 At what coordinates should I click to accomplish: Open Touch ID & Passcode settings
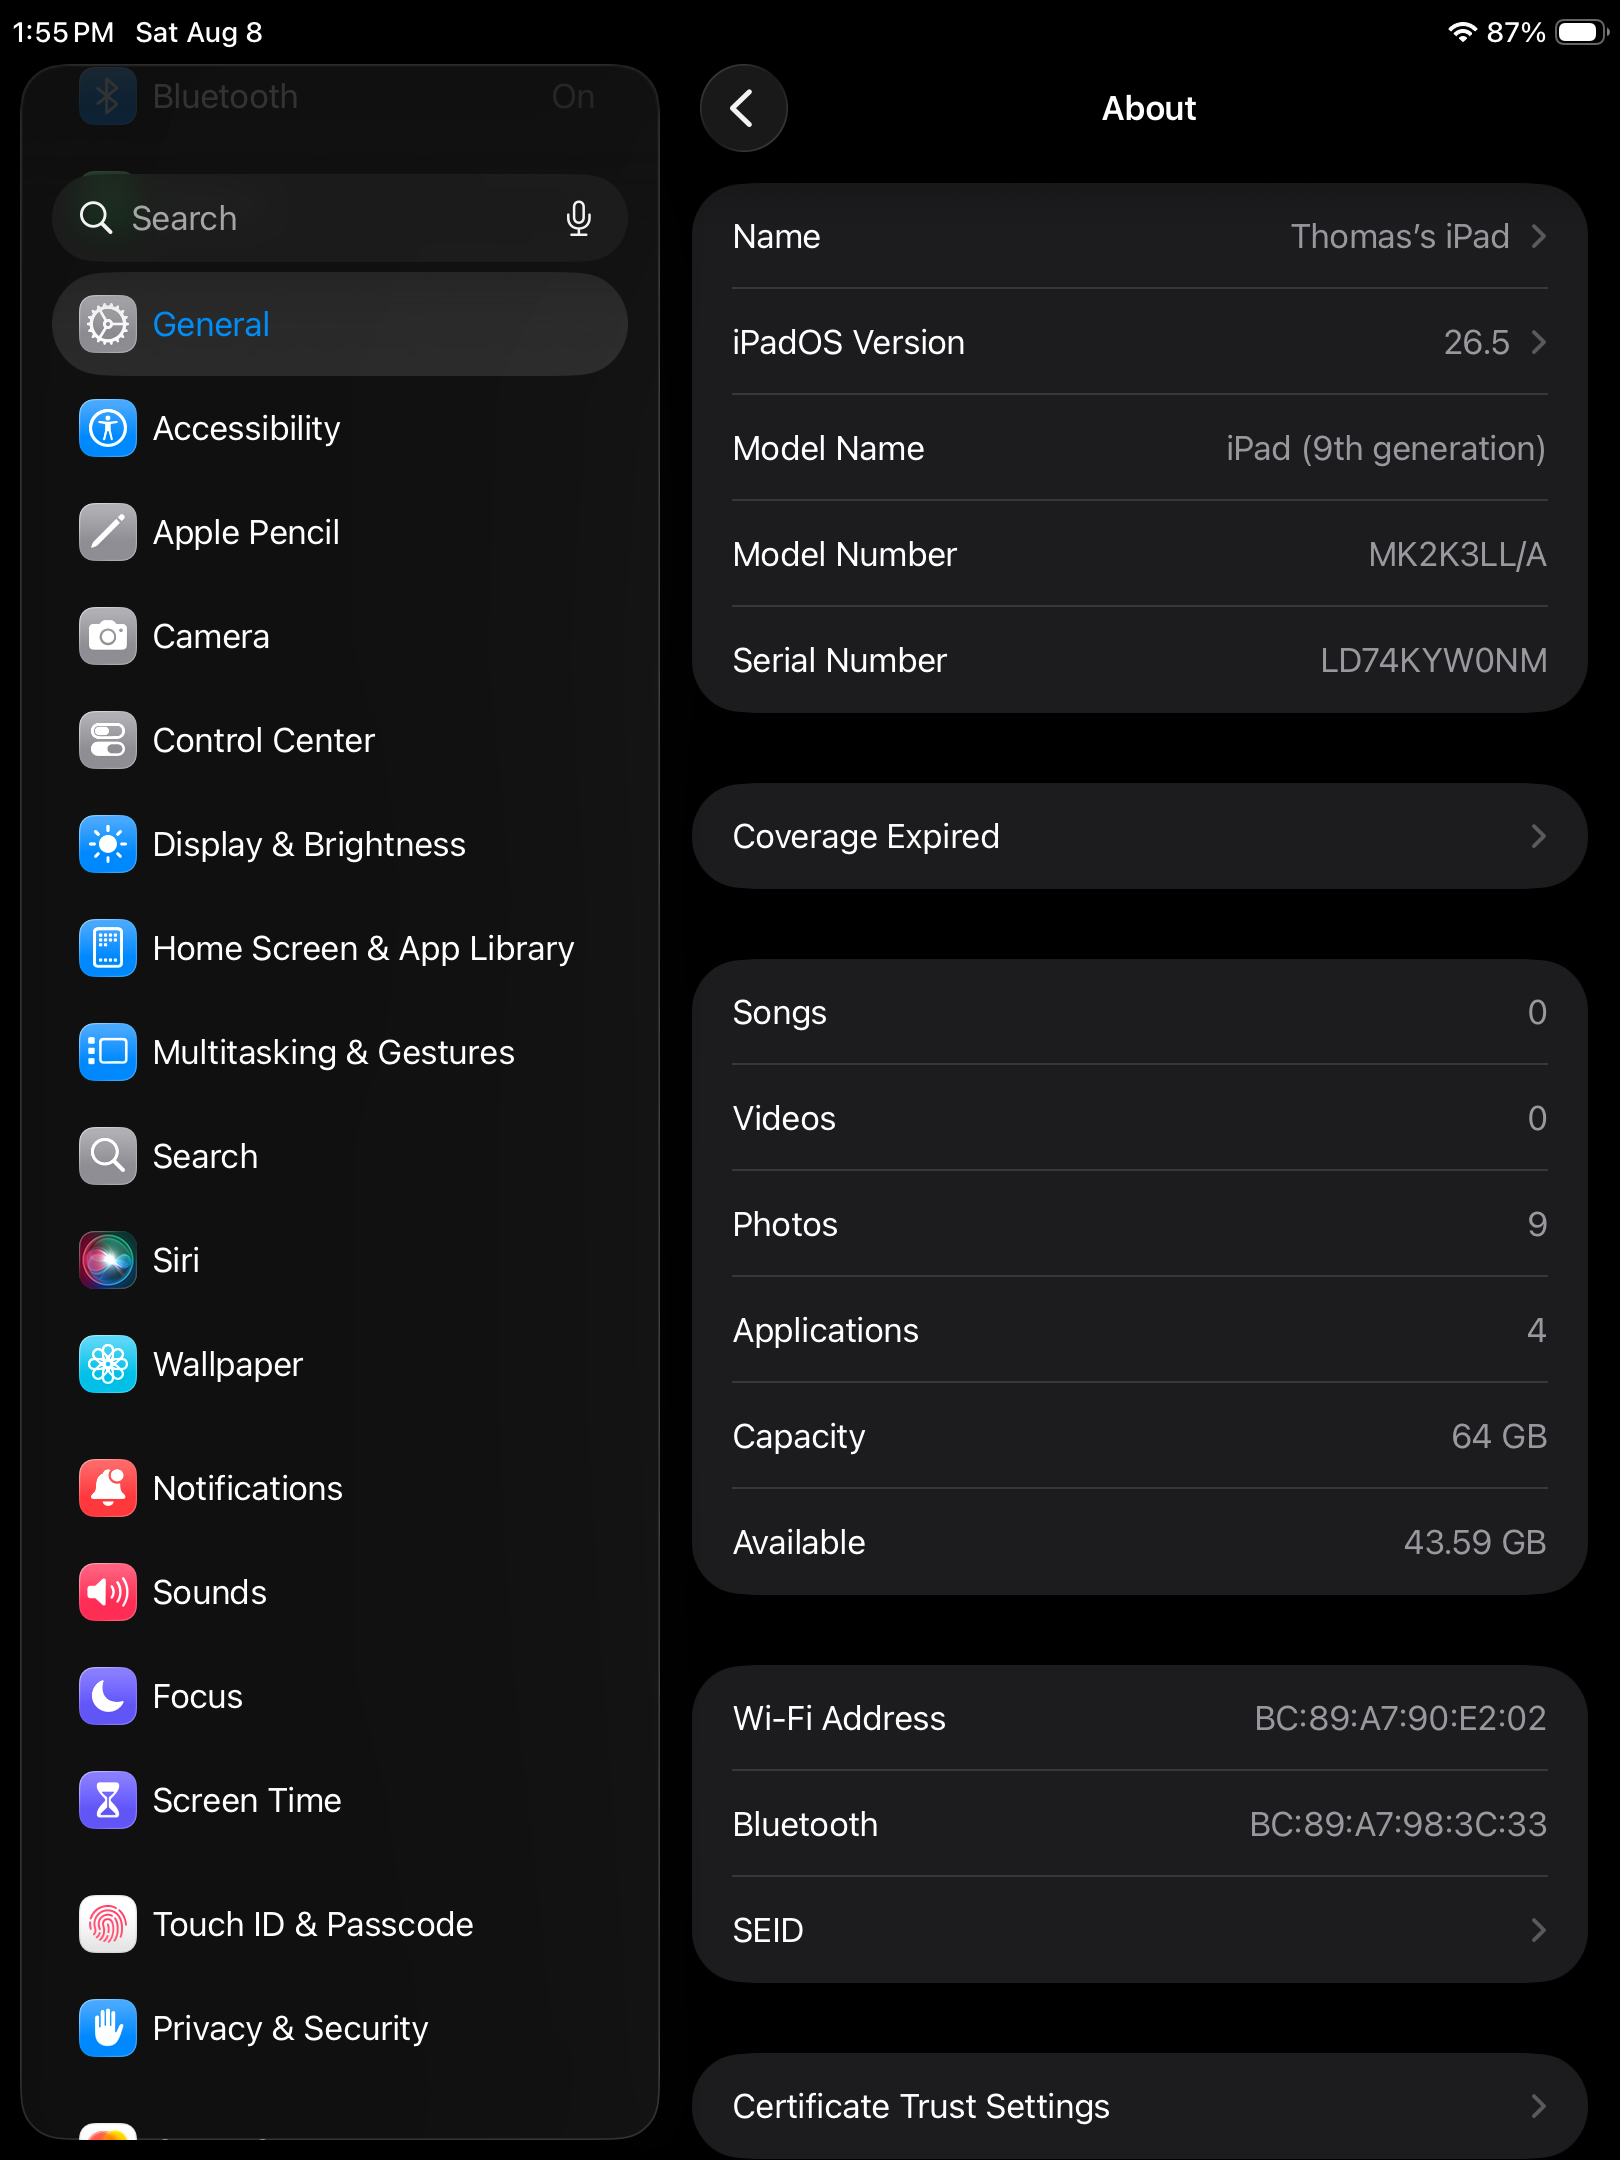tap(340, 1924)
